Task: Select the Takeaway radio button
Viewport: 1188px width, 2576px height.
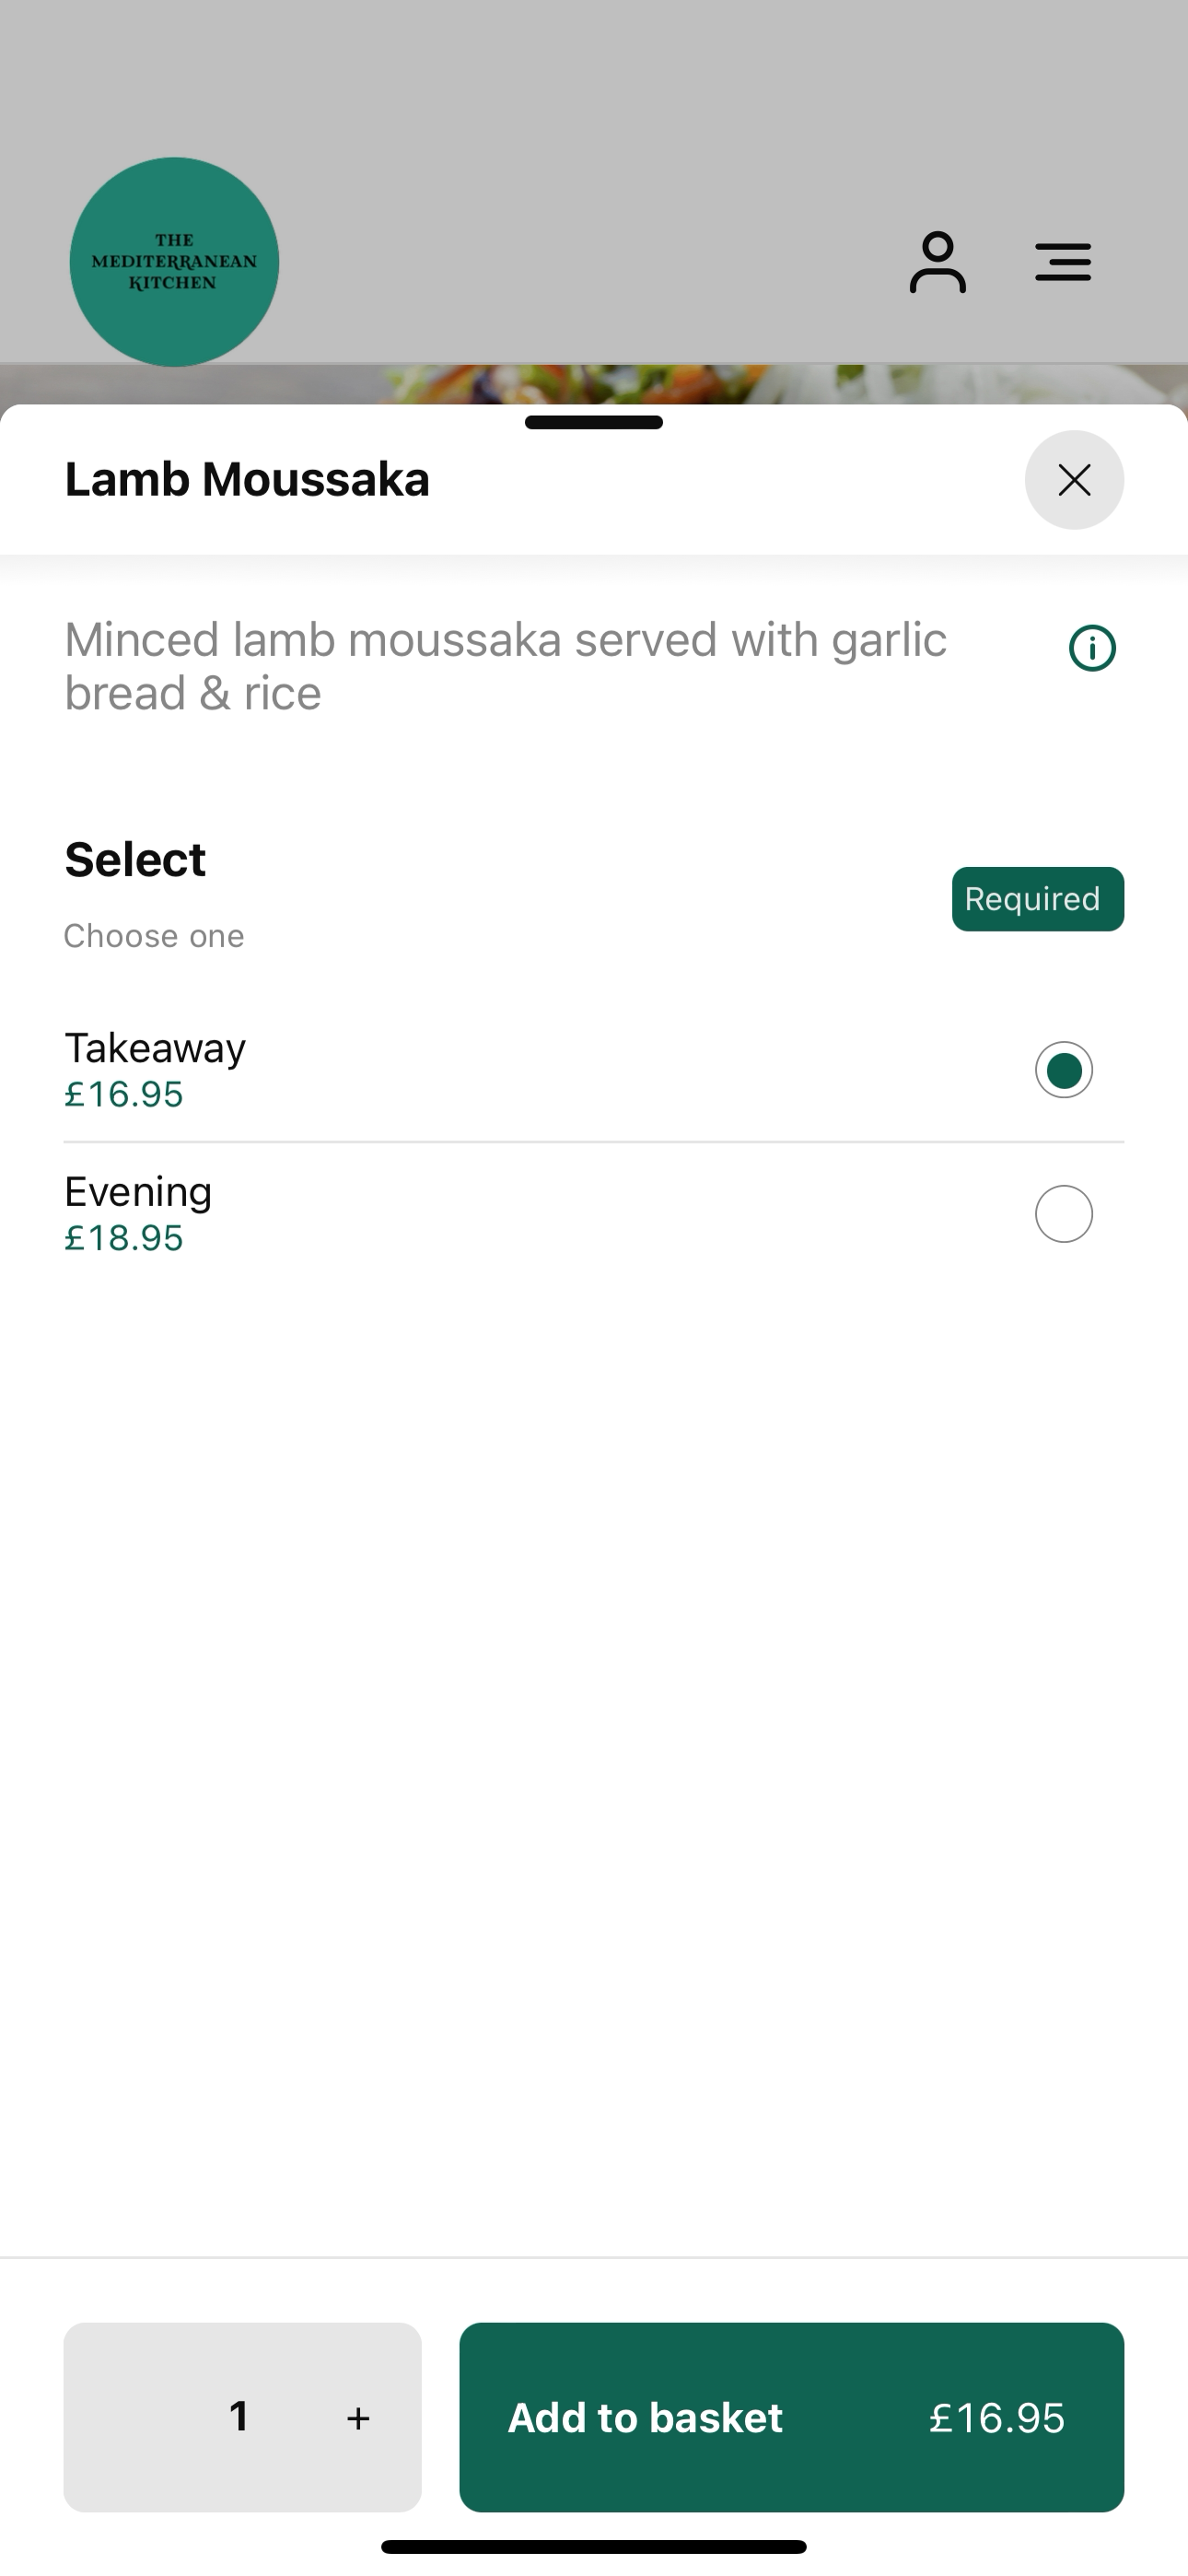Action: 1063,1070
